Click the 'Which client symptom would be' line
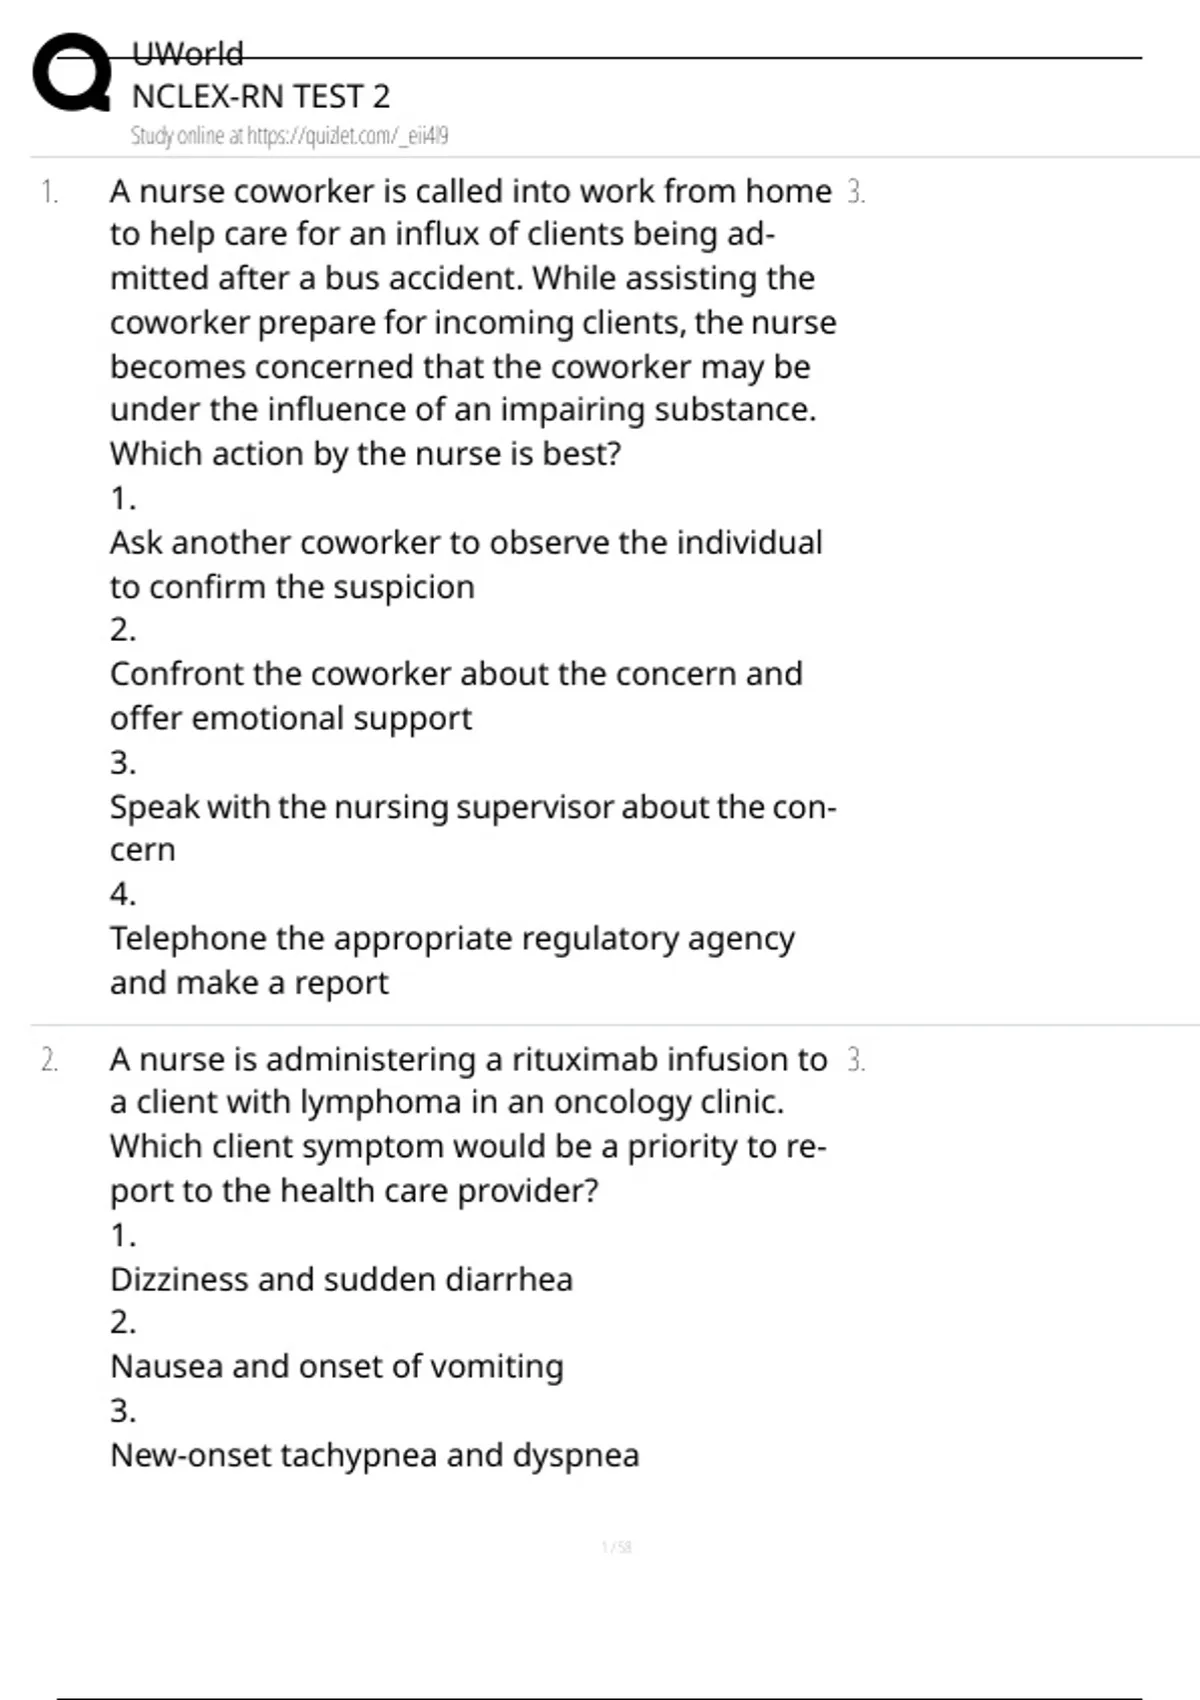 point(468,1146)
